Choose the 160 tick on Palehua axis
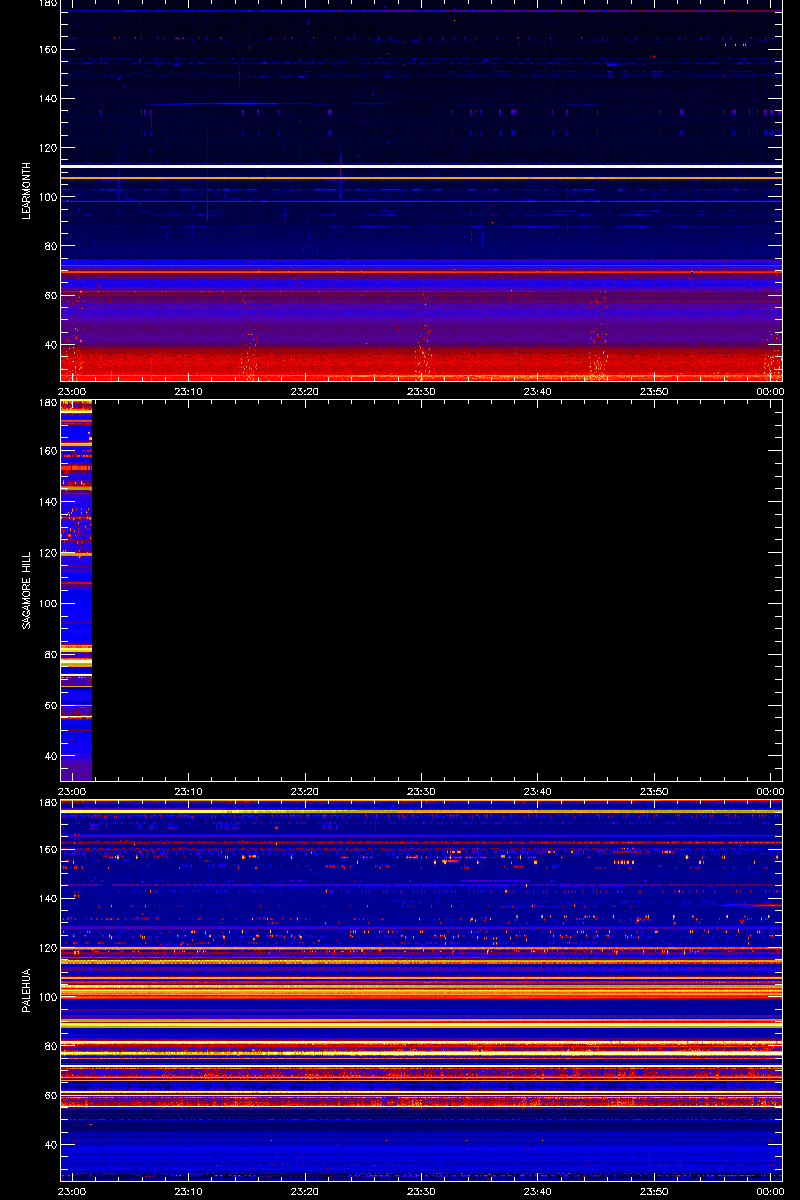This screenshot has height=1200, width=800. (x=47, y=850)
